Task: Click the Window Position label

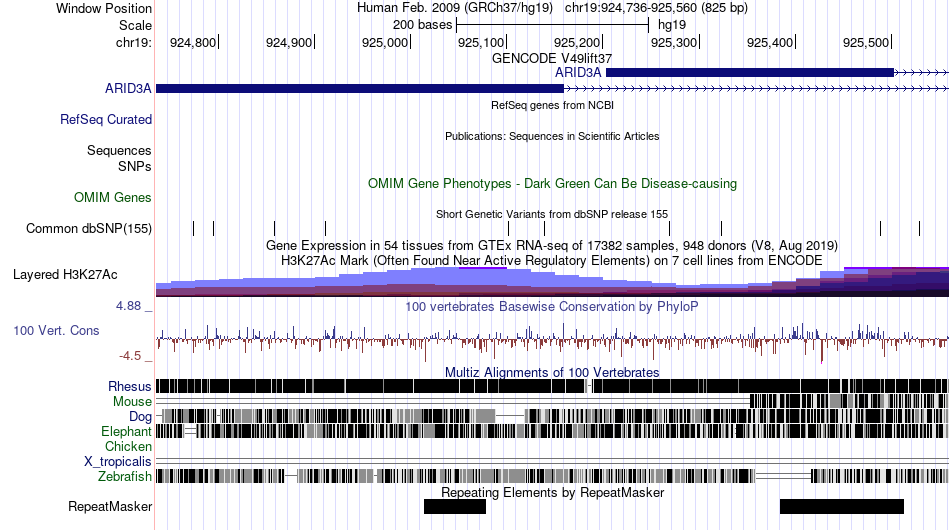Action: click(104, 8)
